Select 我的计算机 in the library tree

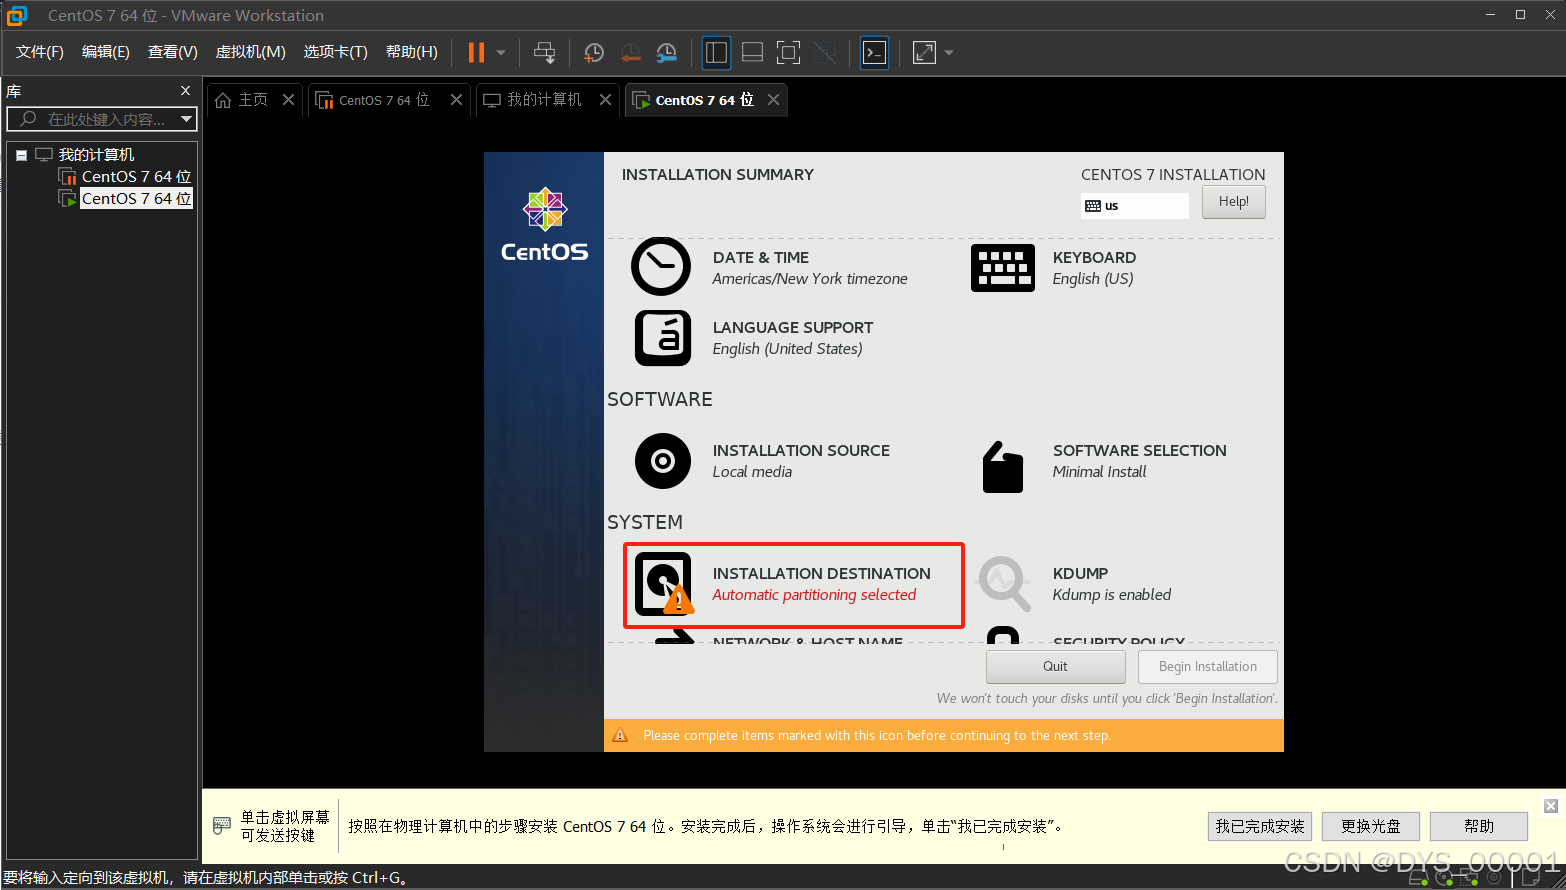tap(96, 155)
